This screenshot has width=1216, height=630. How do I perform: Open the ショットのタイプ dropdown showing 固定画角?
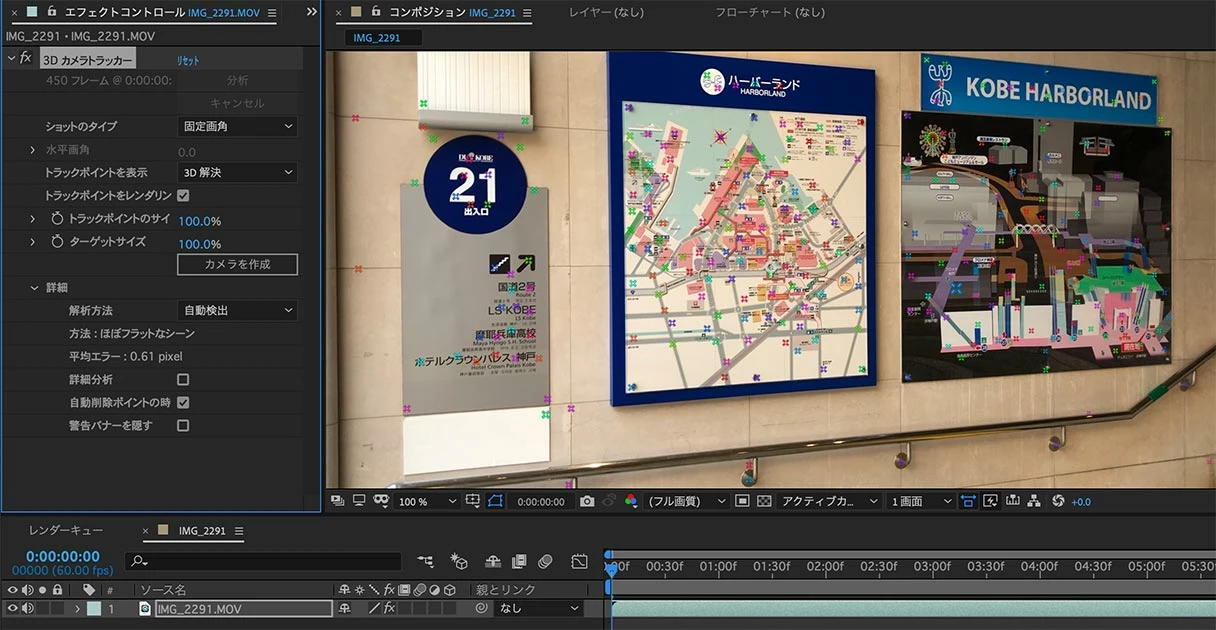coord(238,127)
